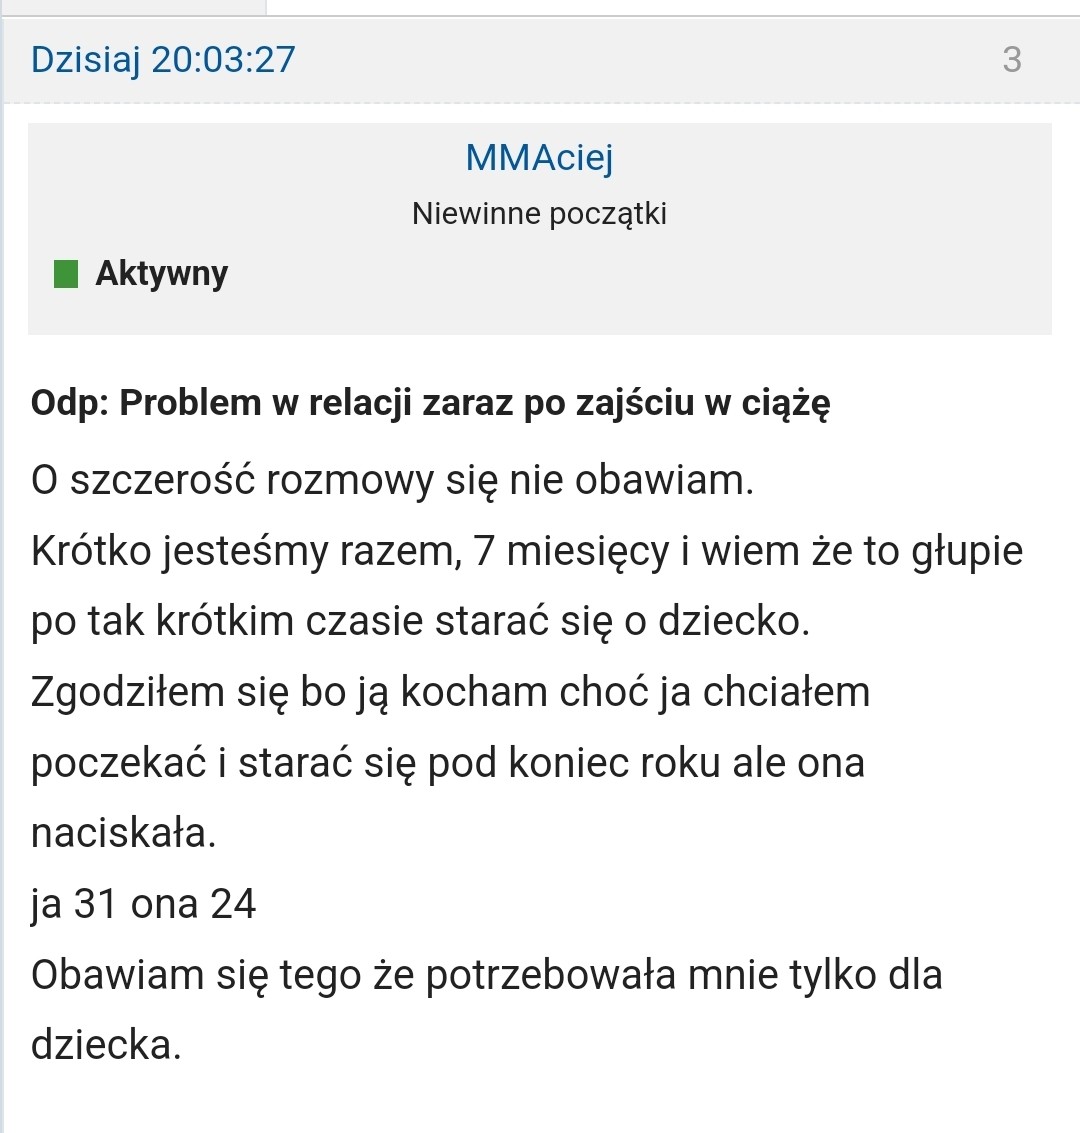
Task: Click the final word 'dziecka.'
Action: (x=106, y=1045)
